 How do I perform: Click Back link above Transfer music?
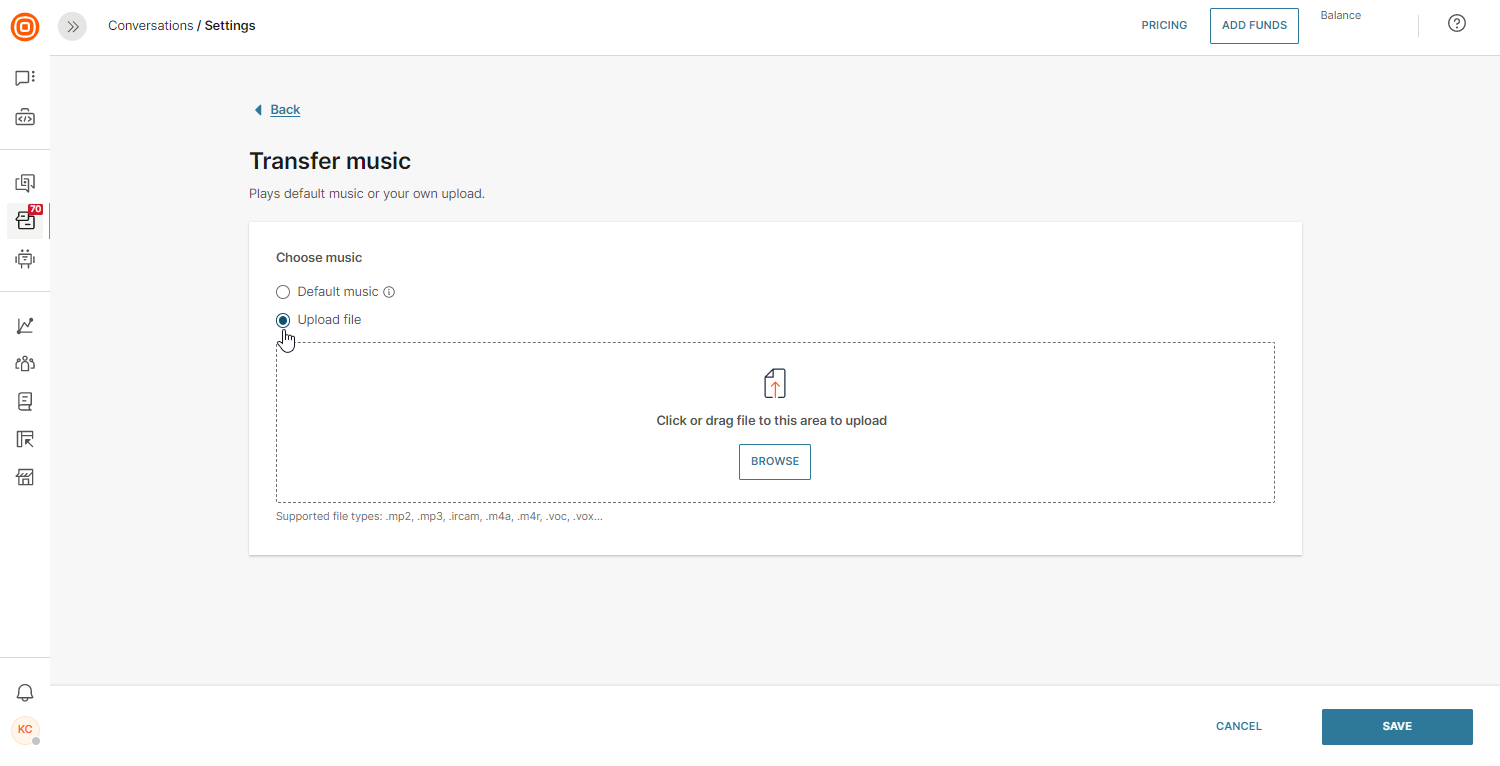point(285,110)
